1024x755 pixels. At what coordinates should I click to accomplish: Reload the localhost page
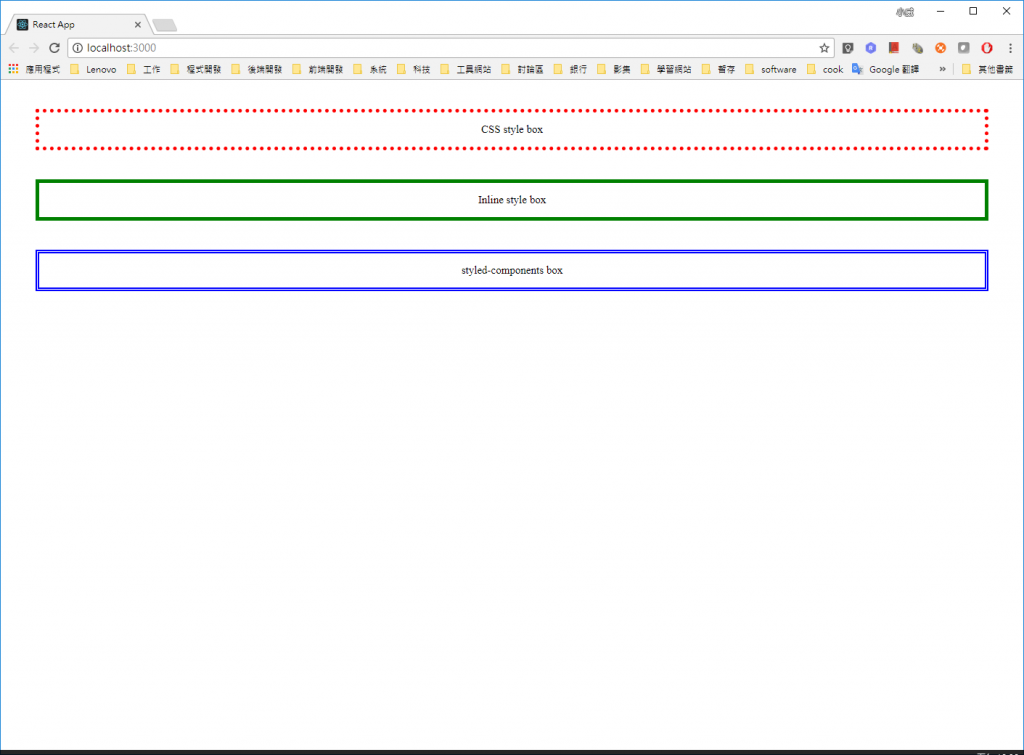pos(54,48)
